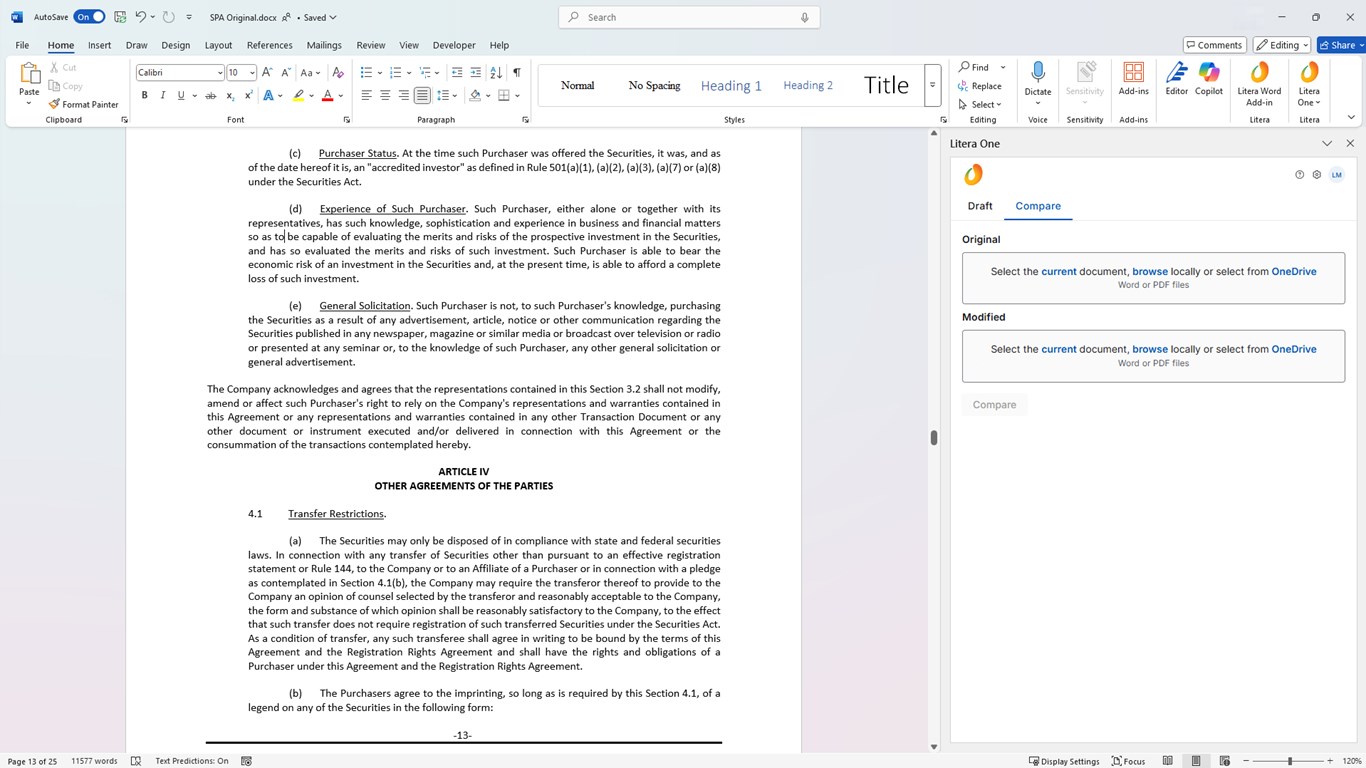Click the Share button
This screenshot has height=768, width=1366.
tap(1340, 45)
